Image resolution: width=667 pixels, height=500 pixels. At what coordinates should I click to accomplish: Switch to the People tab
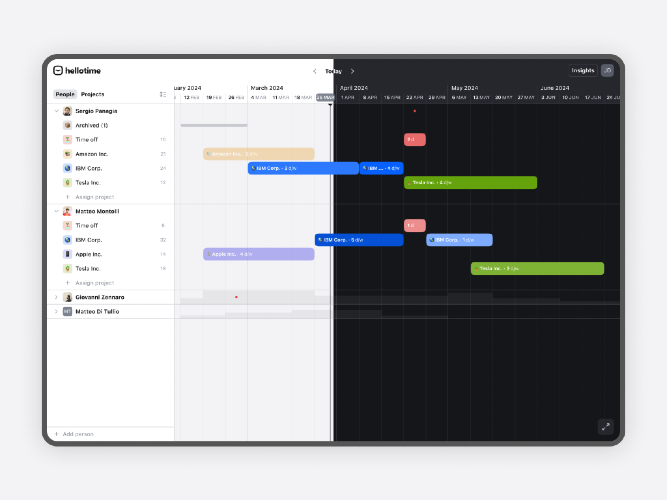tap(65, 94)
